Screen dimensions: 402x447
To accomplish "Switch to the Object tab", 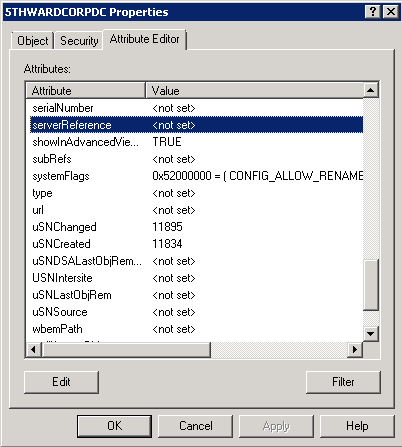I will tap(33, 41).
